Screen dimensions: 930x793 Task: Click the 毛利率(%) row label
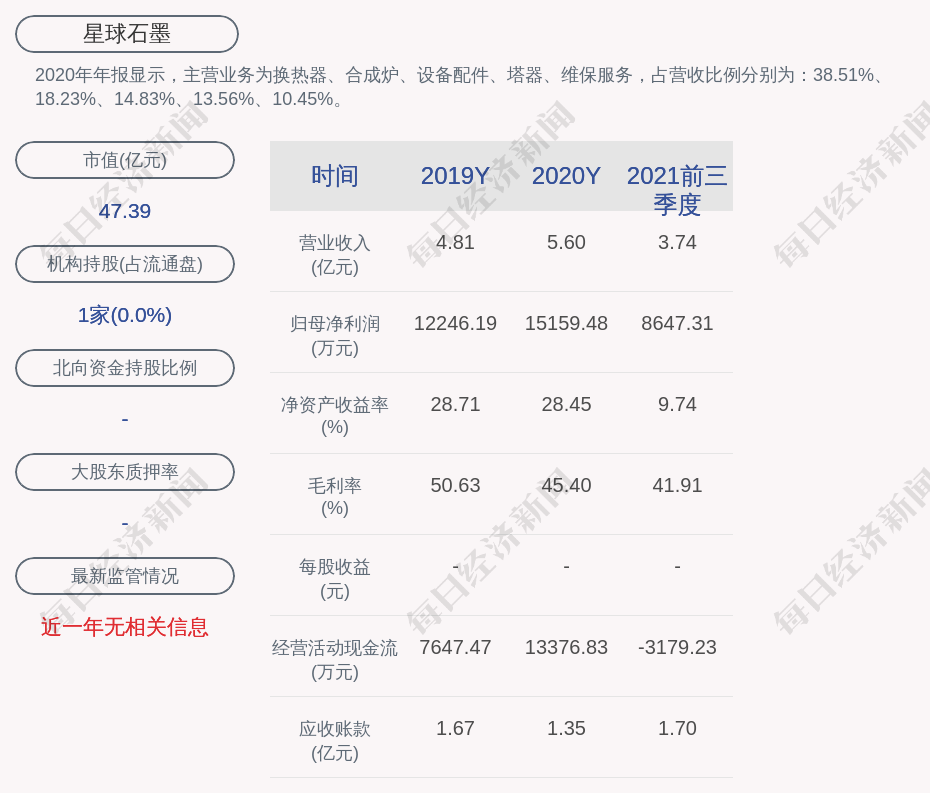[x=335, y=497]
